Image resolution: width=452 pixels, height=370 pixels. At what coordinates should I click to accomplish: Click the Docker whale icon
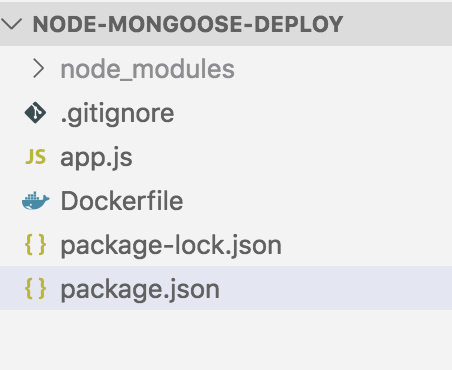click(36, 201)
